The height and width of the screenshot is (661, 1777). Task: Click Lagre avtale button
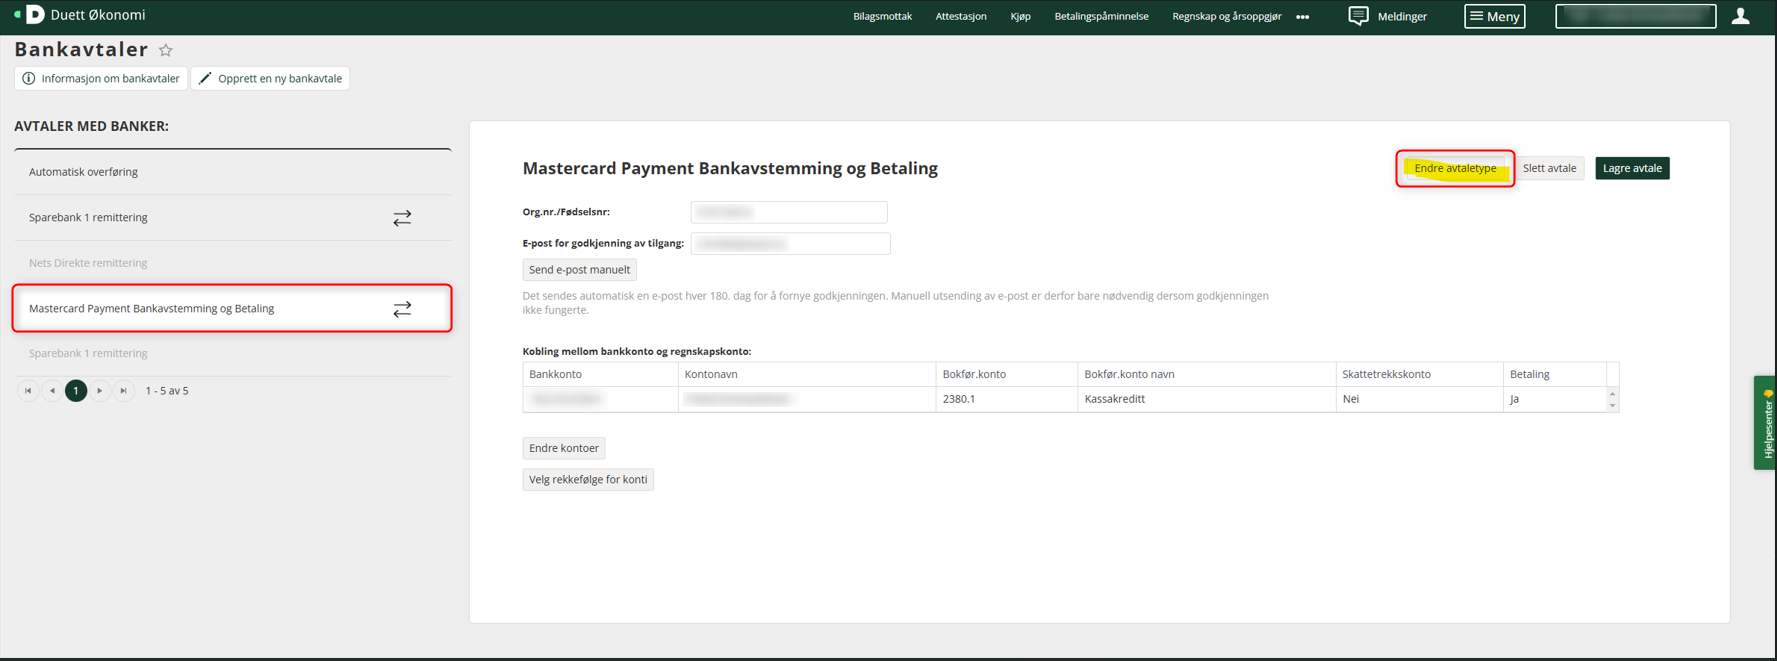pos(1632,168)
